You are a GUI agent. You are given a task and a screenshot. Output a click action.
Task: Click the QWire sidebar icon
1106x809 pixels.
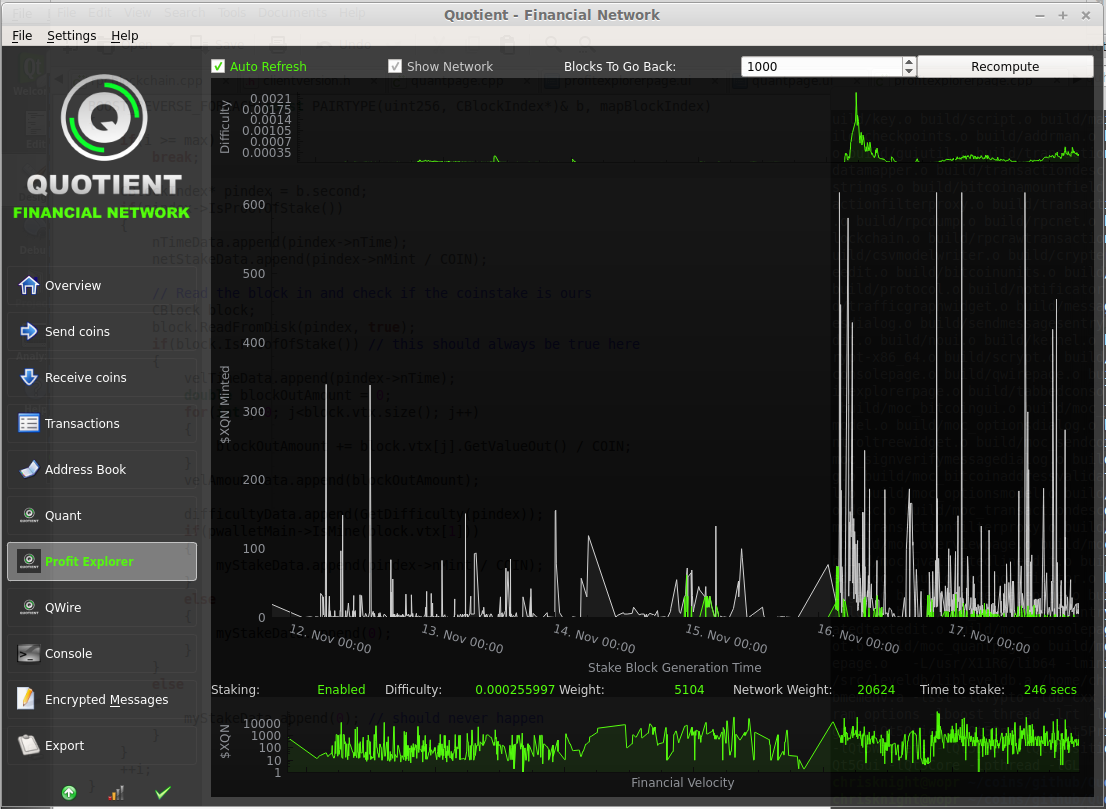tap(29, 607)
